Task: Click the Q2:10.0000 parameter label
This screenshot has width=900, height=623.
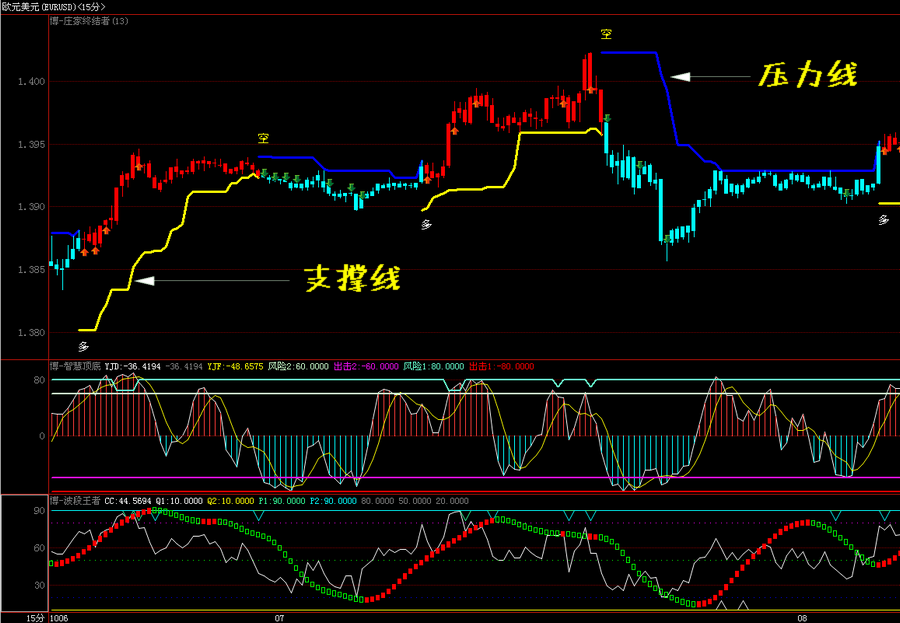Action: pos(230,501)
